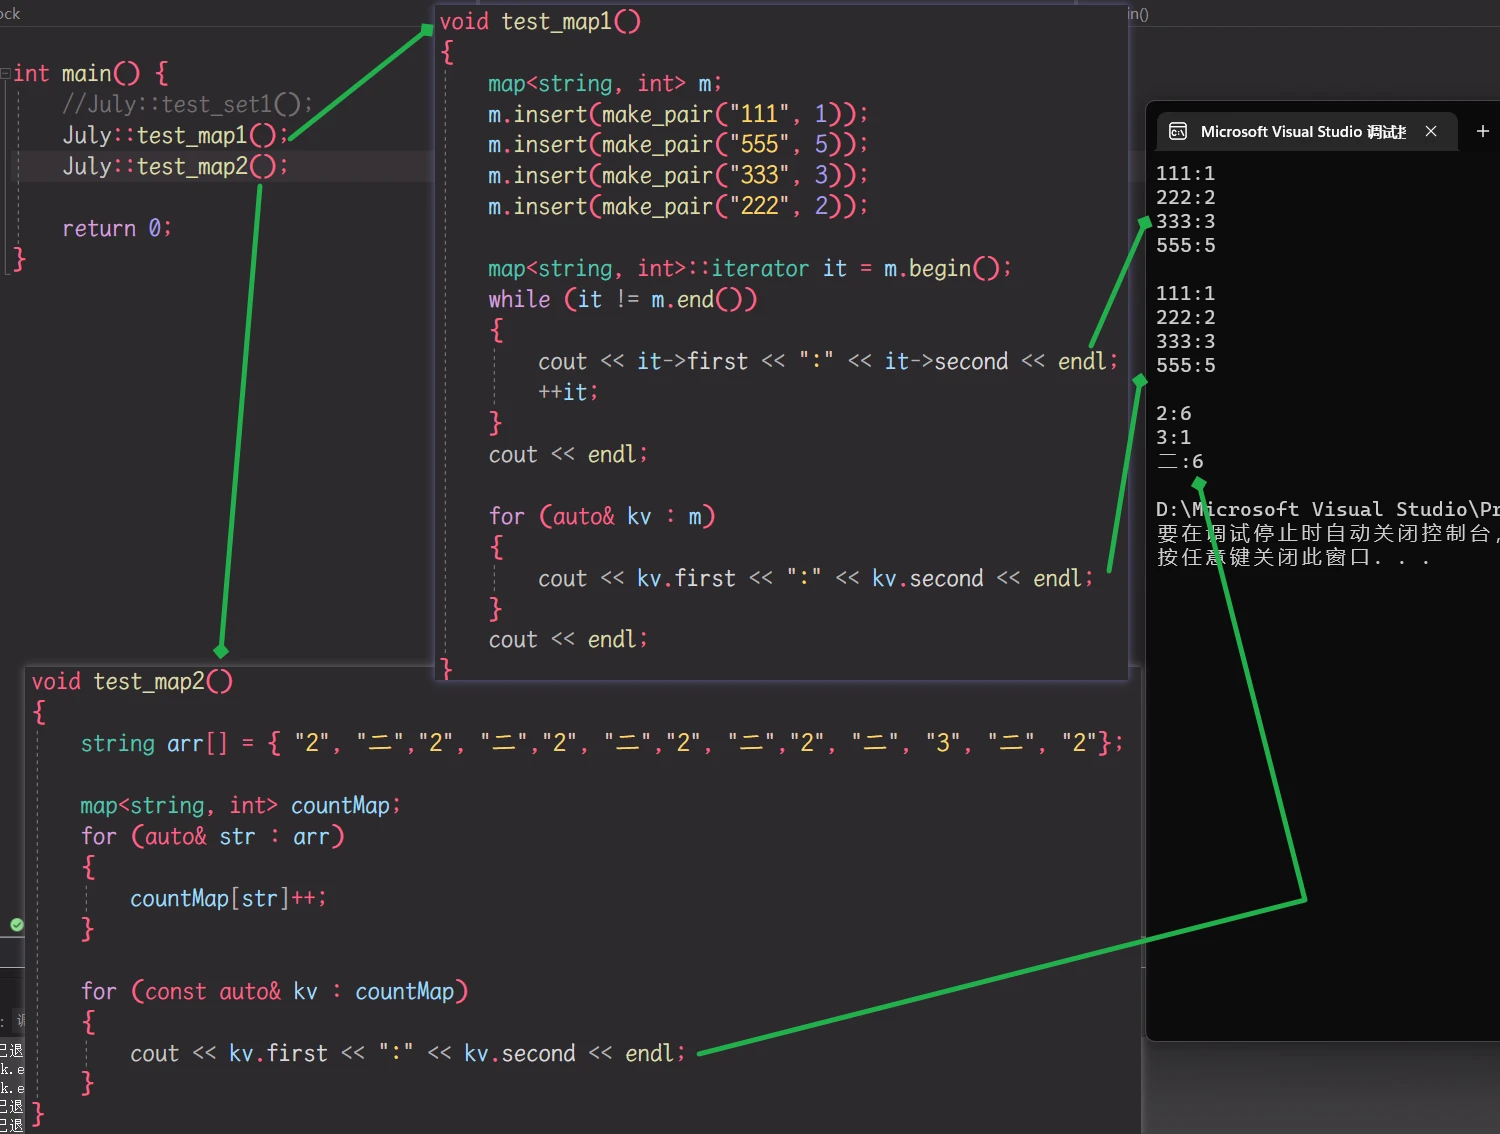Click the 'while (it != m.end())' line

622,299
